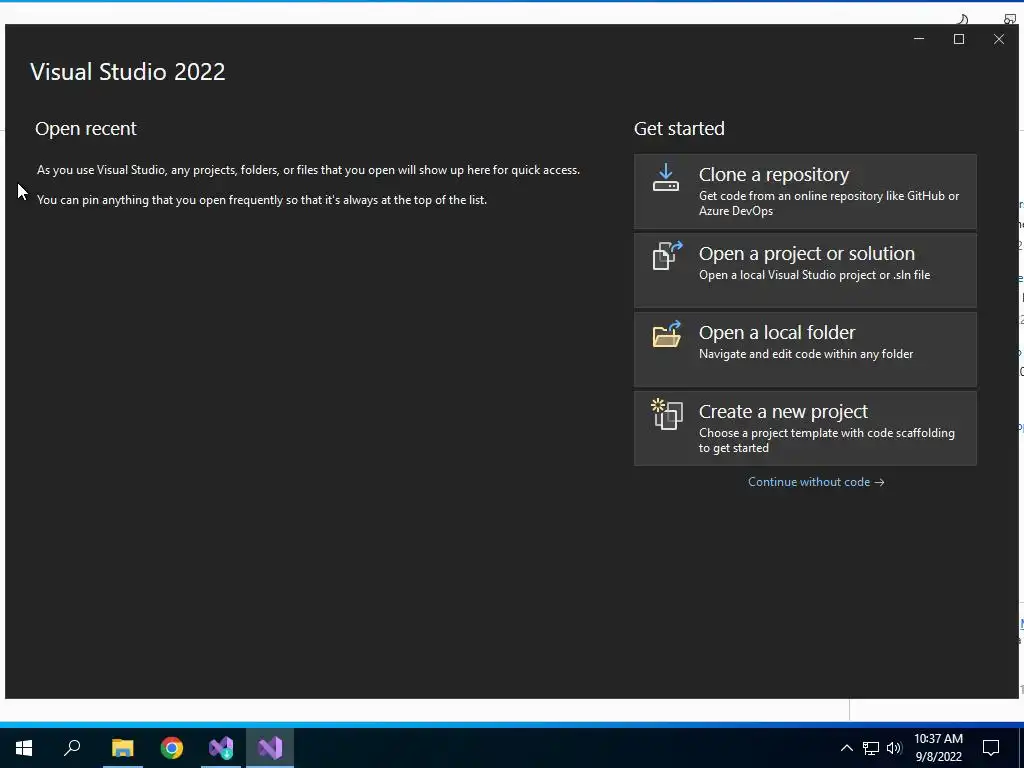Click the Get started heading

tap(679, 129)
